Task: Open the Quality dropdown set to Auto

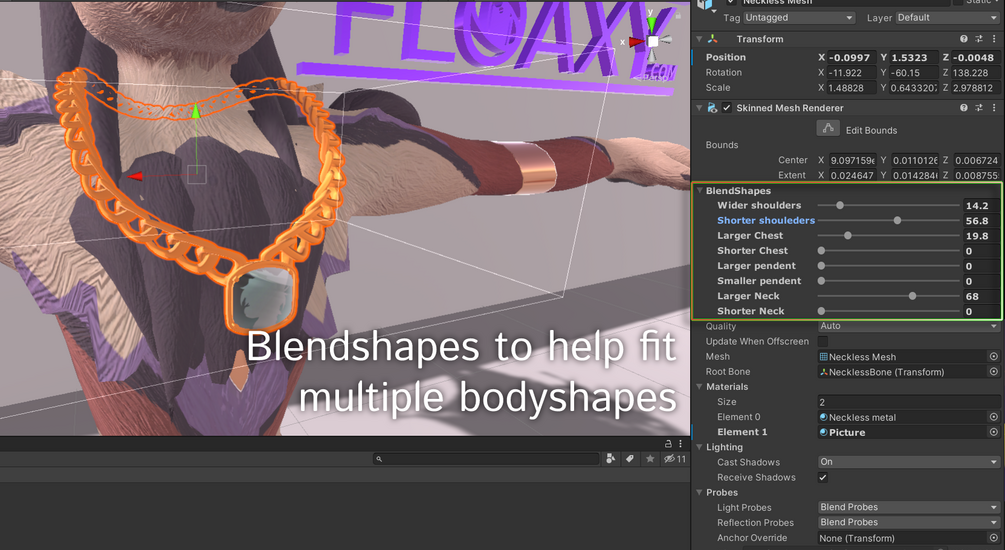Action: (909, 326)
